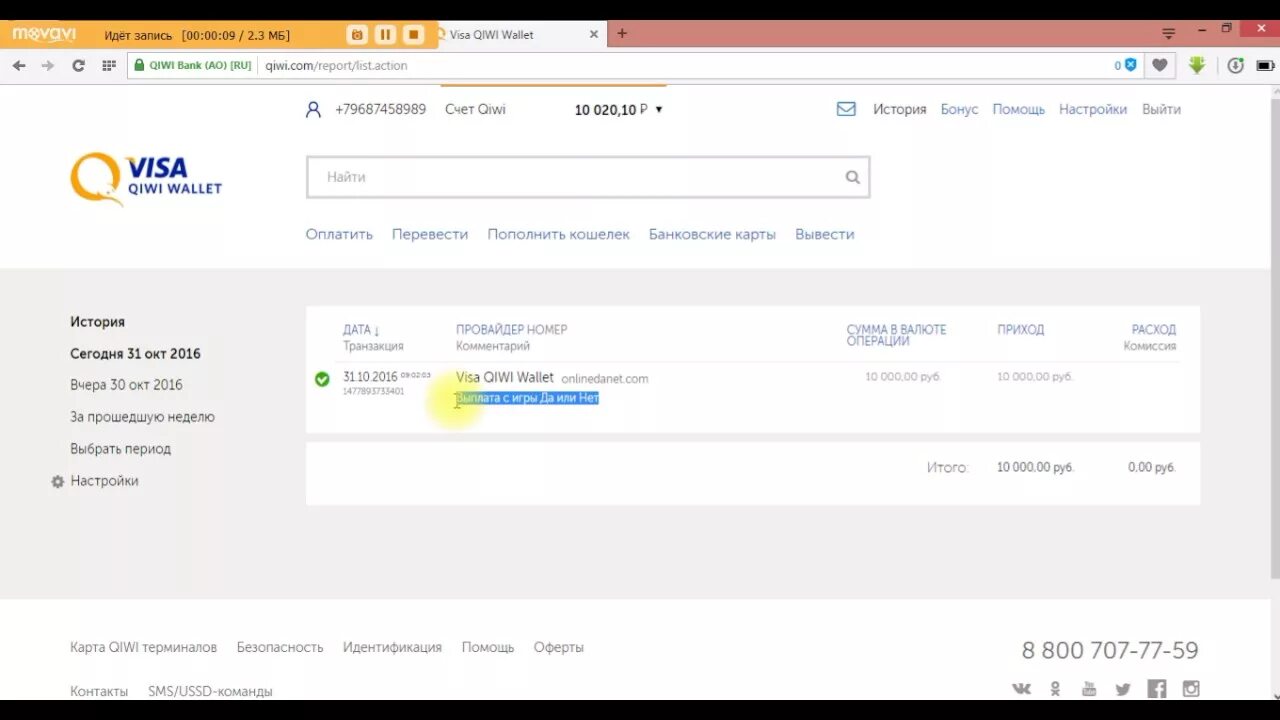Click the browser back arrow
The height and width of the screenshot is (720, 1280).
pyautogui.click(x=19, y=65)
